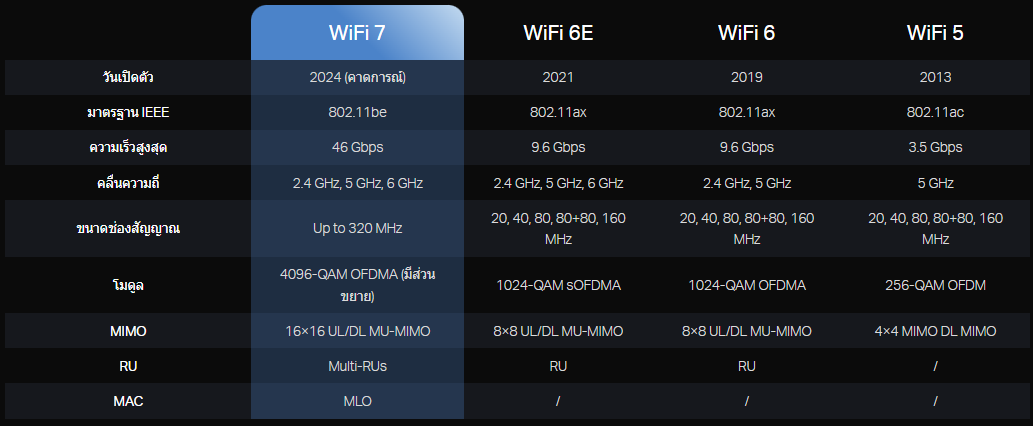
Task: Click the WiFi 6 column header
Action: (x=746, y=32)
